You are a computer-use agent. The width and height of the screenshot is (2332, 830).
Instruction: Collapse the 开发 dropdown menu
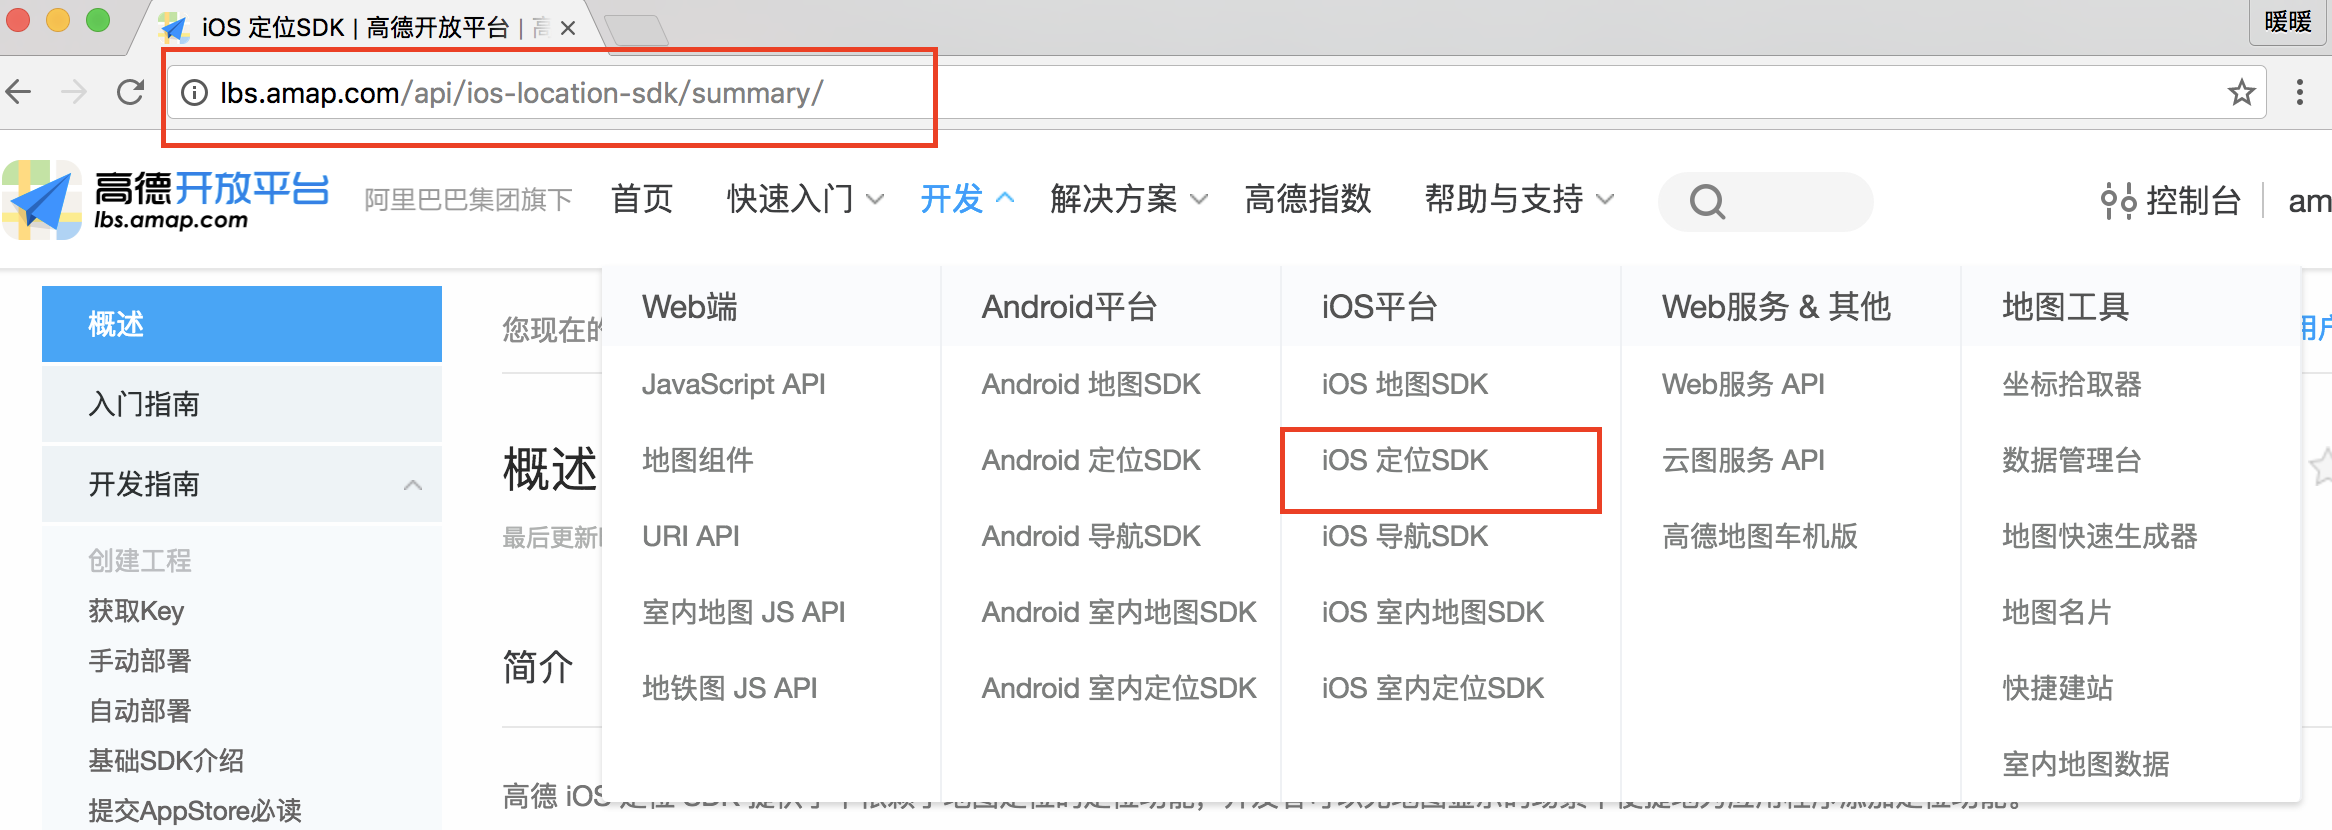(x=967, y=199)
